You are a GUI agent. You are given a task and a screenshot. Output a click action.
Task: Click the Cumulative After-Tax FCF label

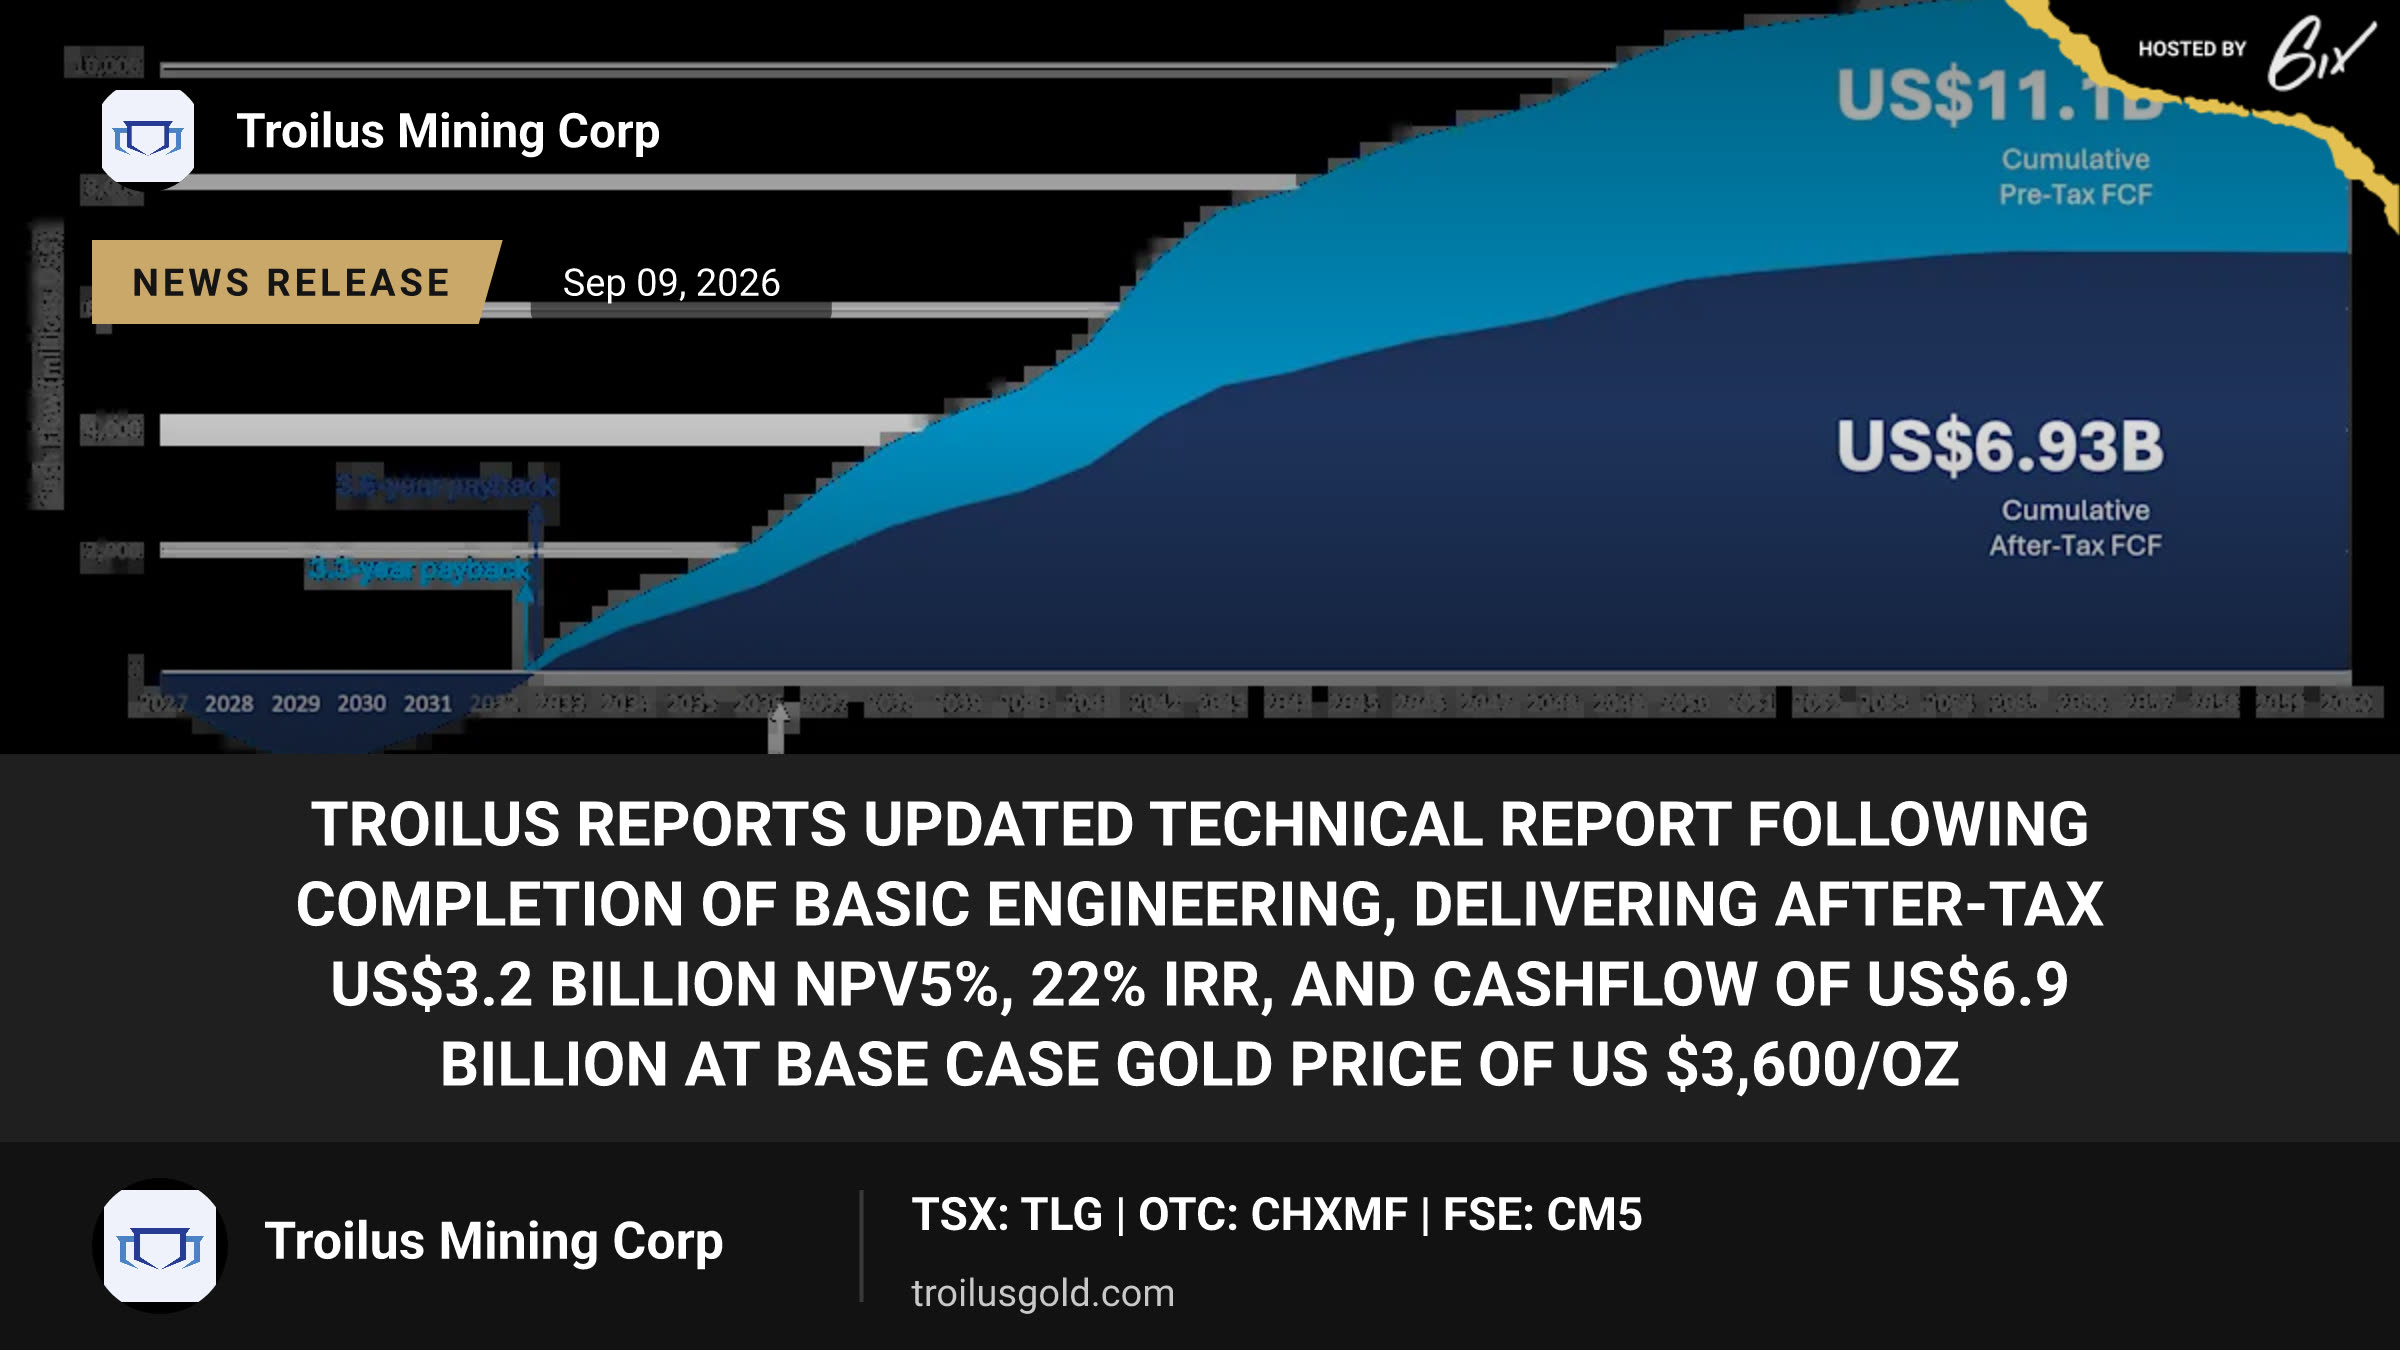point(2075,528)
